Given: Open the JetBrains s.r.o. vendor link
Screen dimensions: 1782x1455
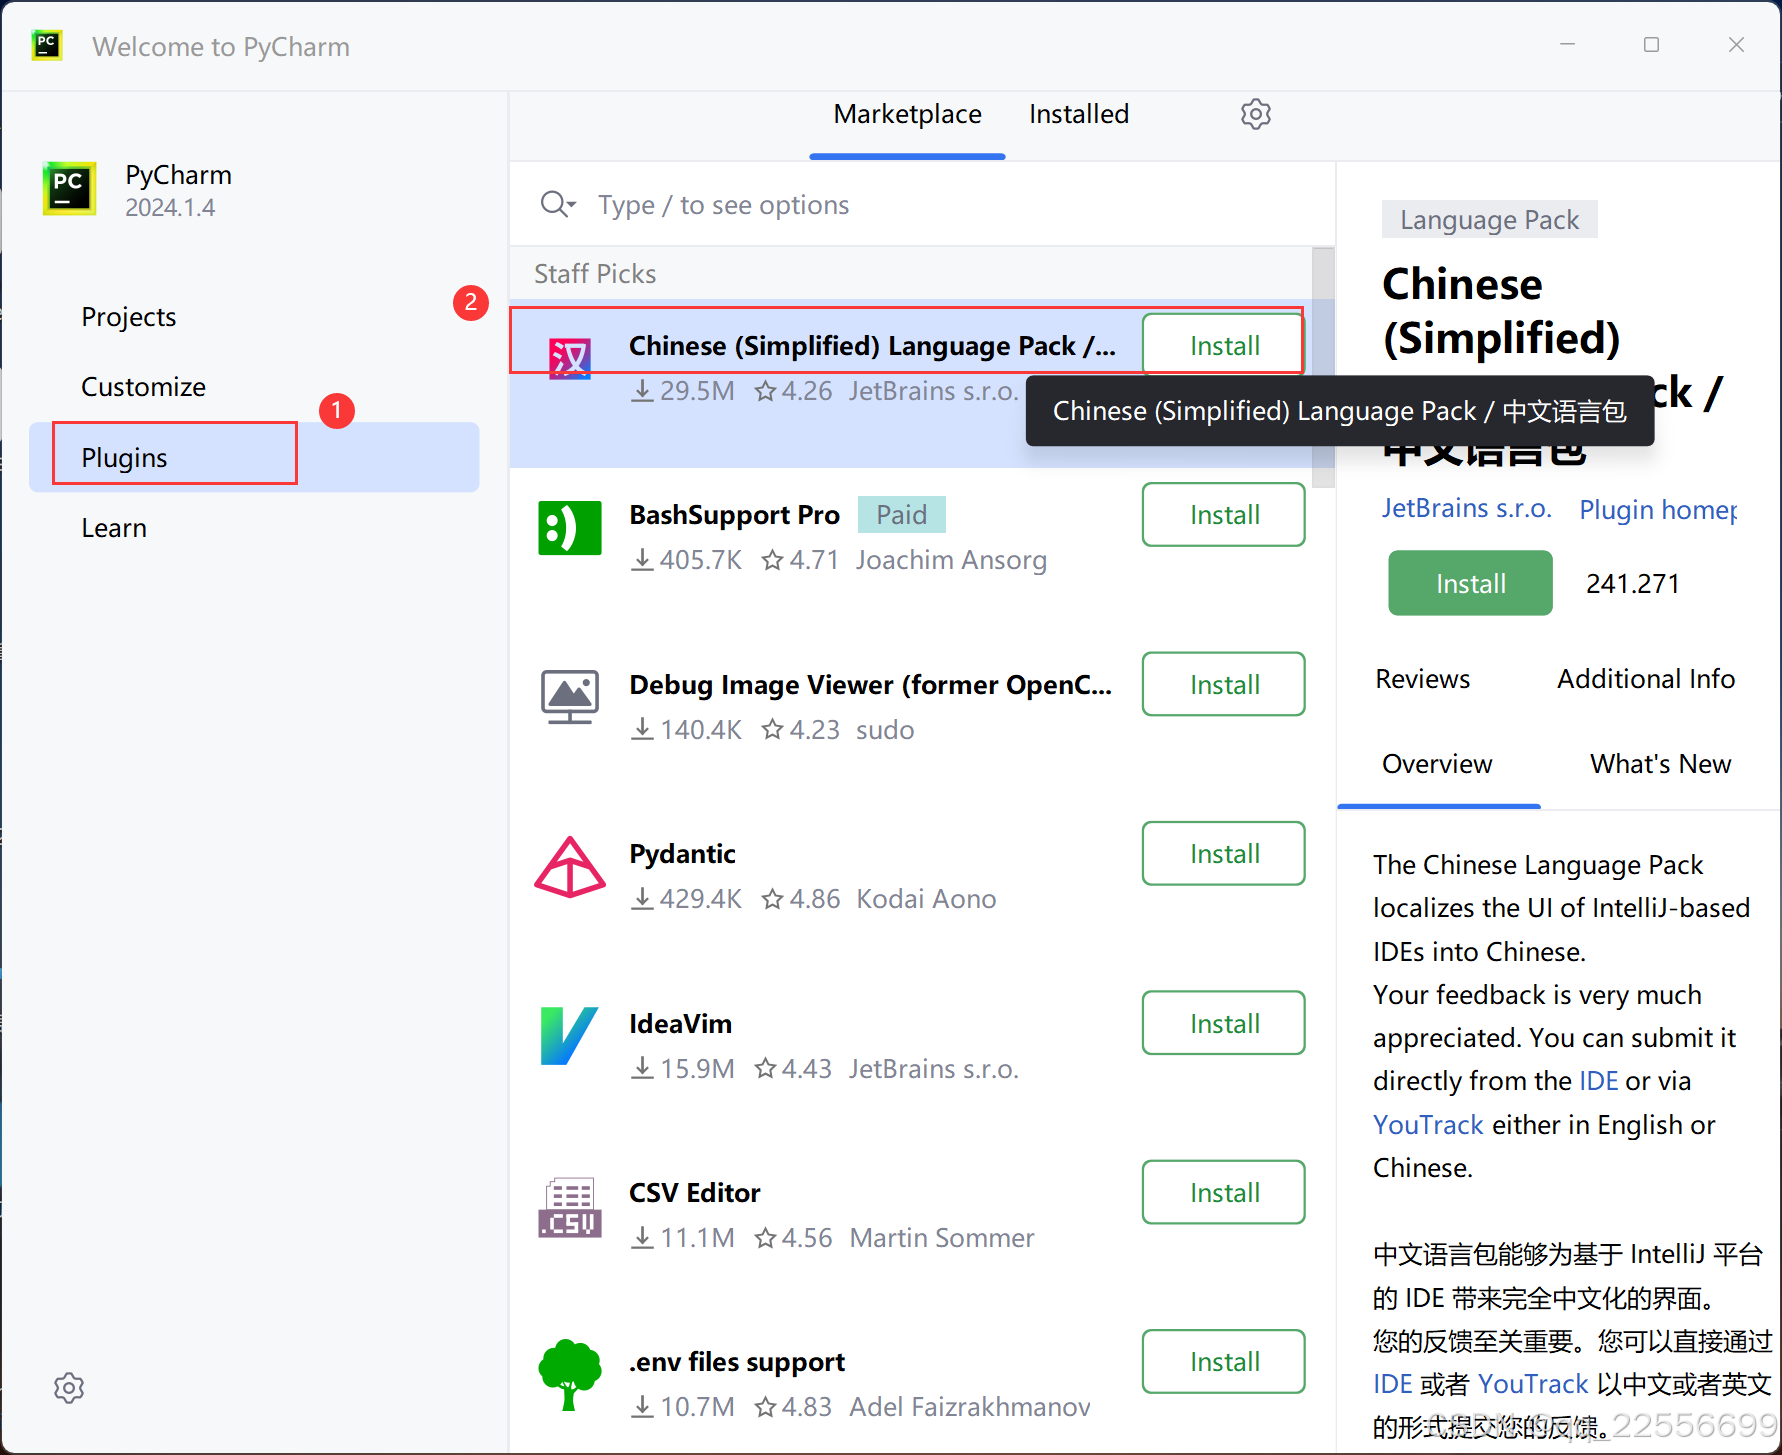Looking at the screenshot, I should [x=1466, y=509].
